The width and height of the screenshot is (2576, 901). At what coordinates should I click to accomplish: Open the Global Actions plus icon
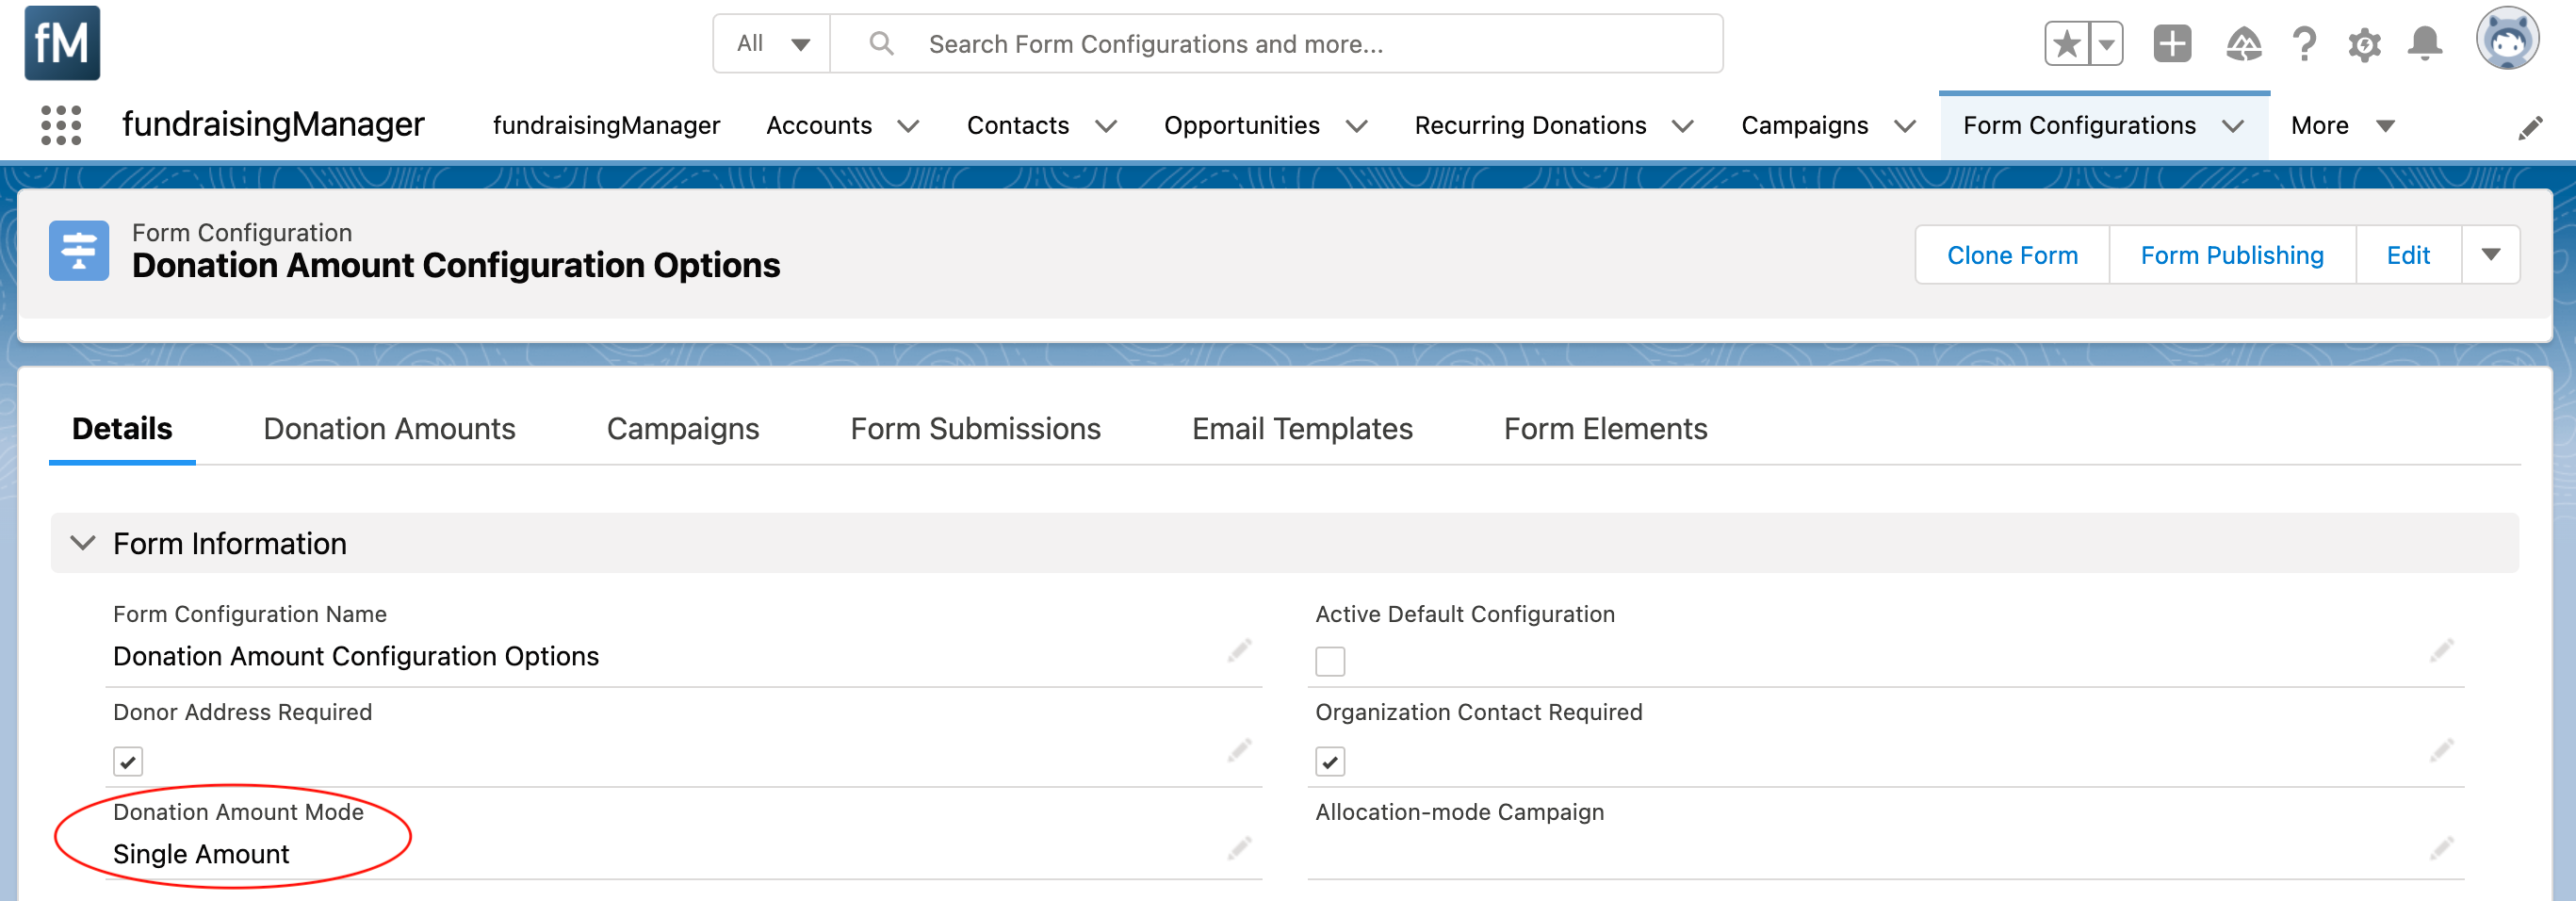(x=2172, y=44)
